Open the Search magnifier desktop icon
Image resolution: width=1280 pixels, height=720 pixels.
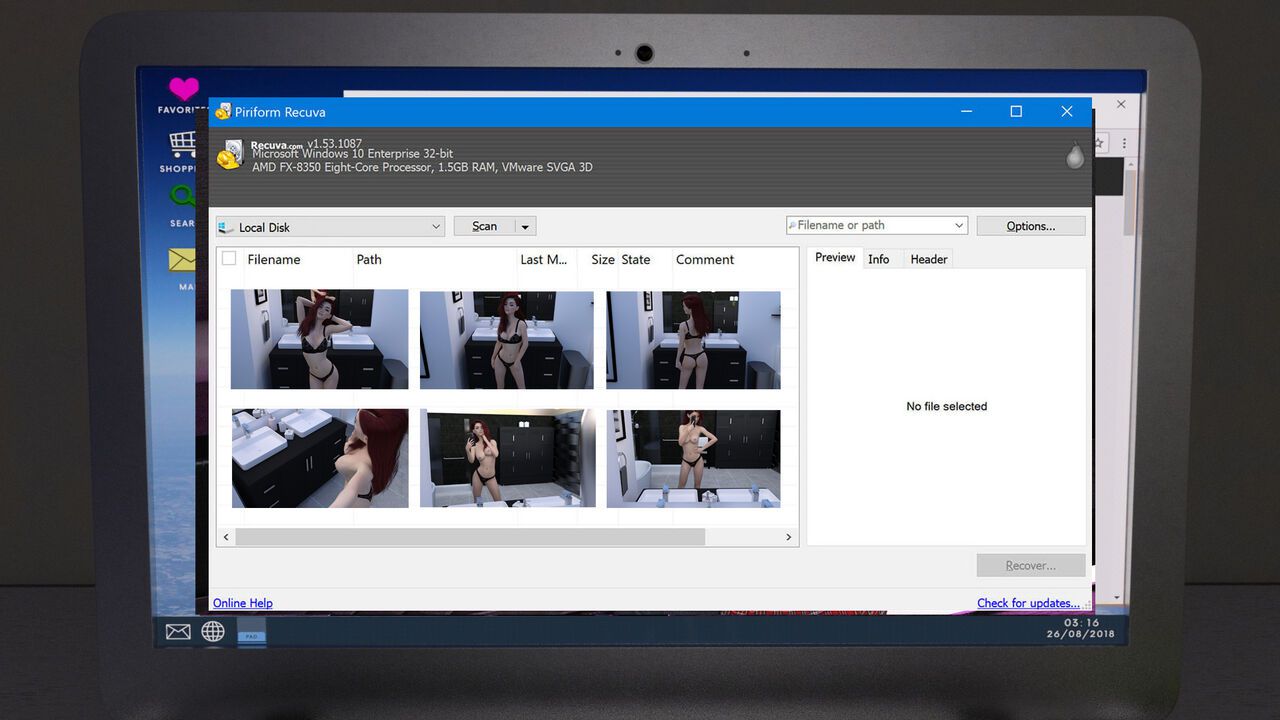pyautogui.click(x=182, y=197)
